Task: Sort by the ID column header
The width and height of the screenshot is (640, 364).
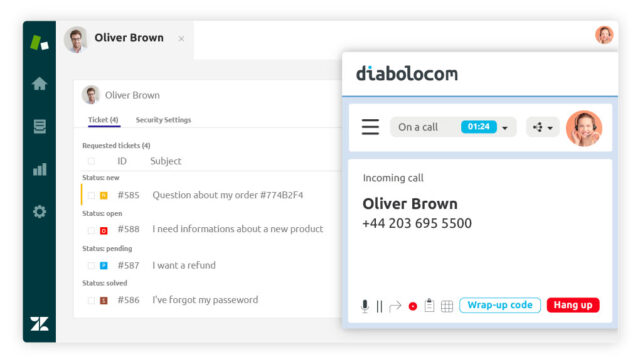Action: point(122,161)
